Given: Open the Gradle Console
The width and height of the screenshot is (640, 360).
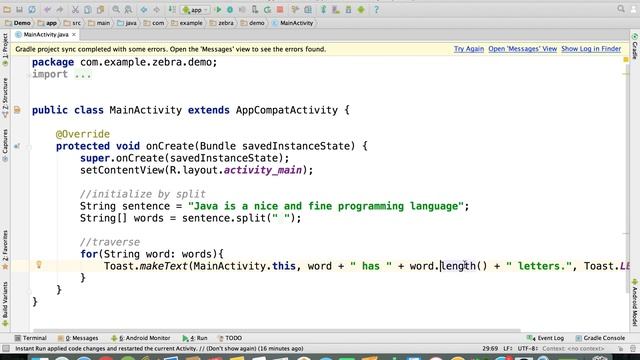Looking at the screenshot, I should (600, 338).
